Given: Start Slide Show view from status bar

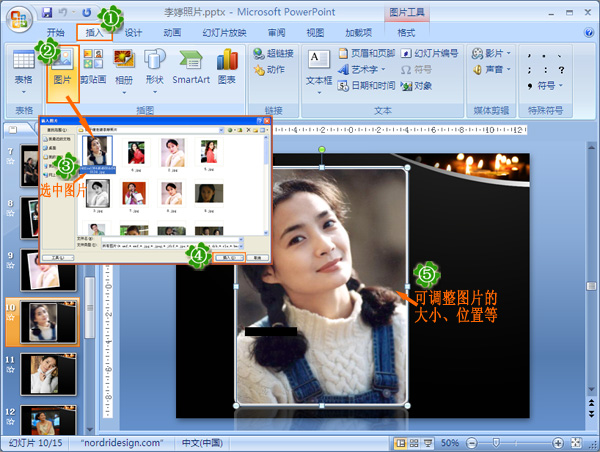Looking at the screenshot, I should pos(428,443).
